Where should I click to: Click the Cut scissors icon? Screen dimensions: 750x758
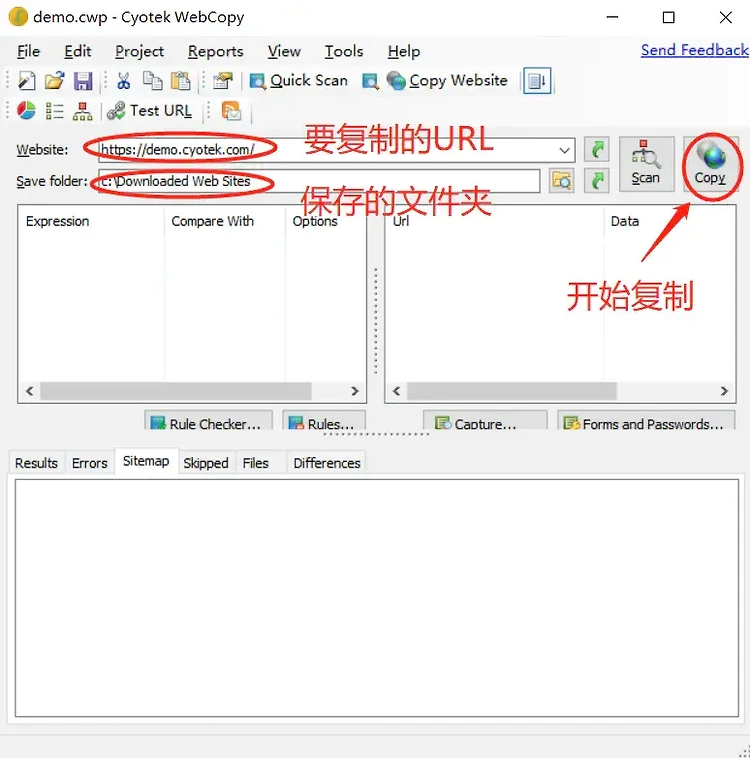[x=124, y=81]
